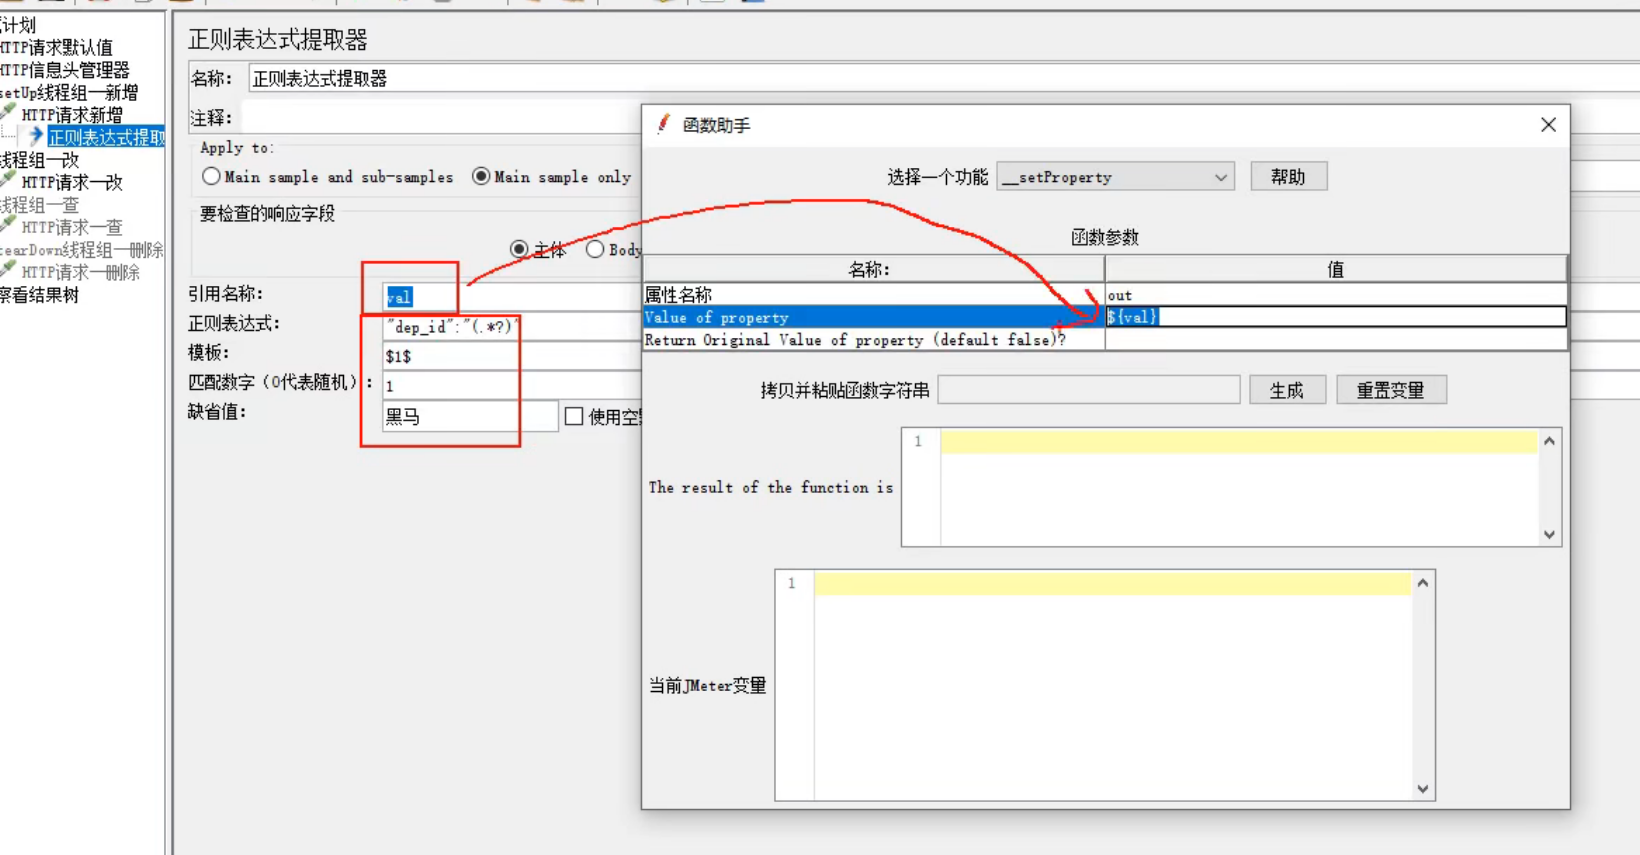Select 察看结果树 tree node

(x=40, y=295)
